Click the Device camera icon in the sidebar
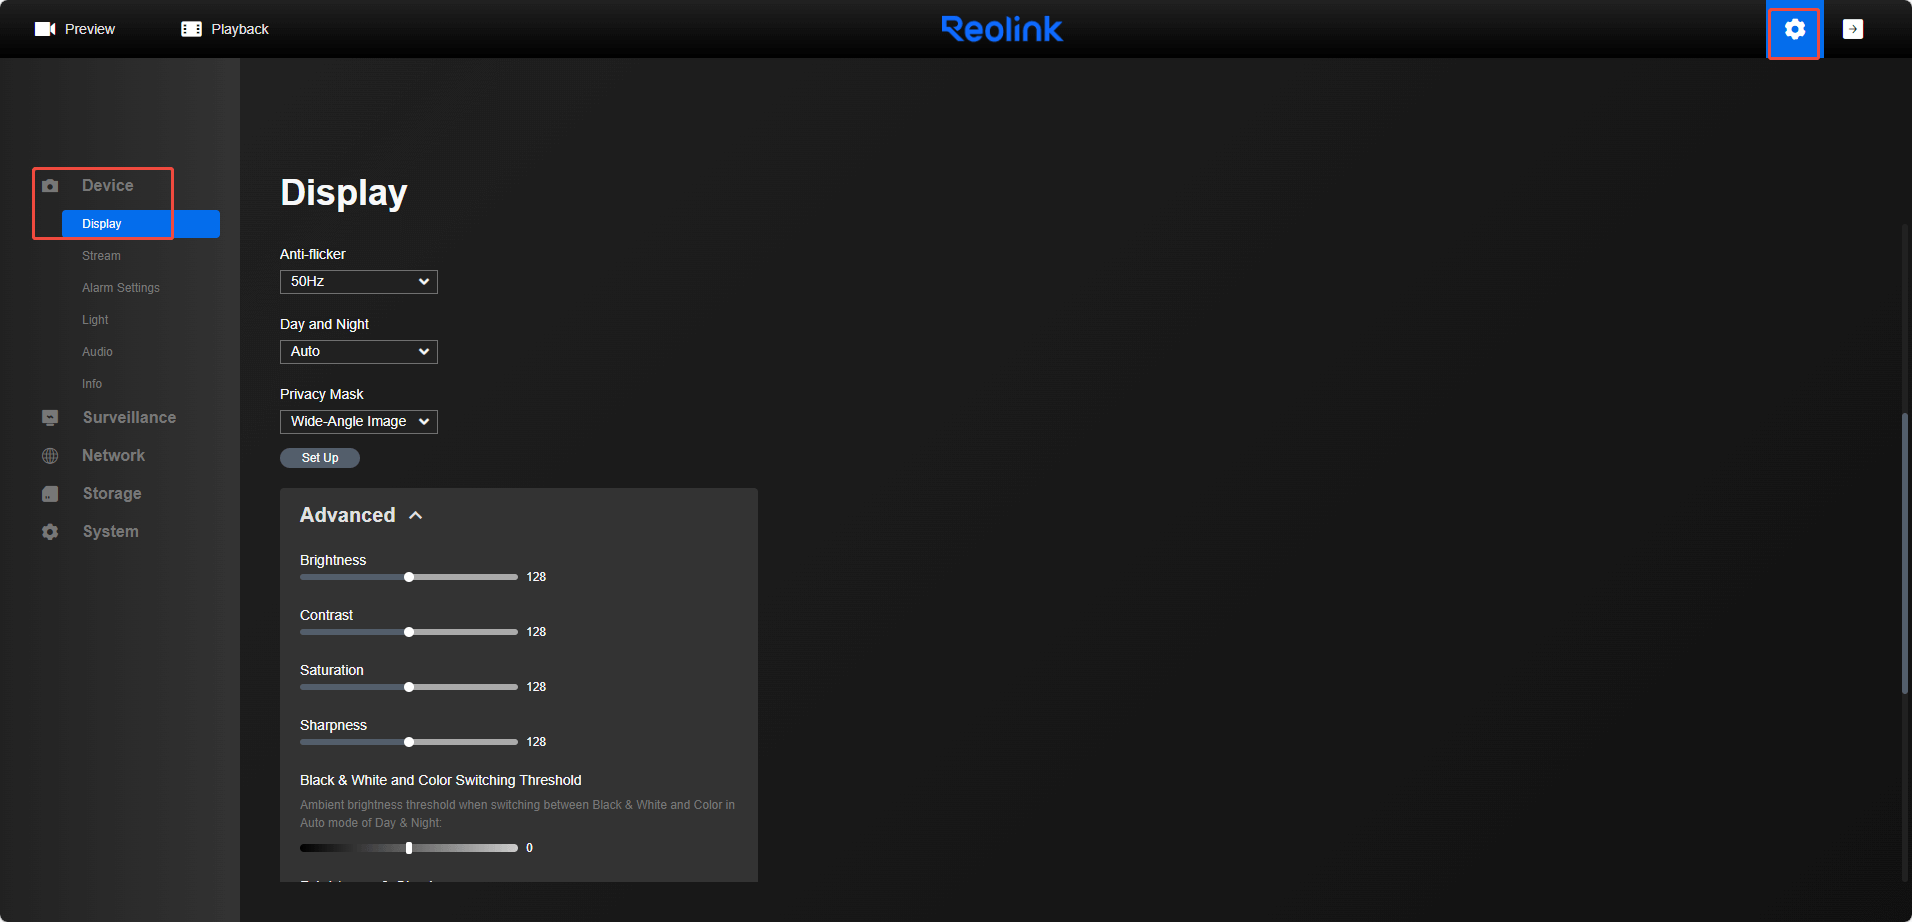 [x=50, y=185]
